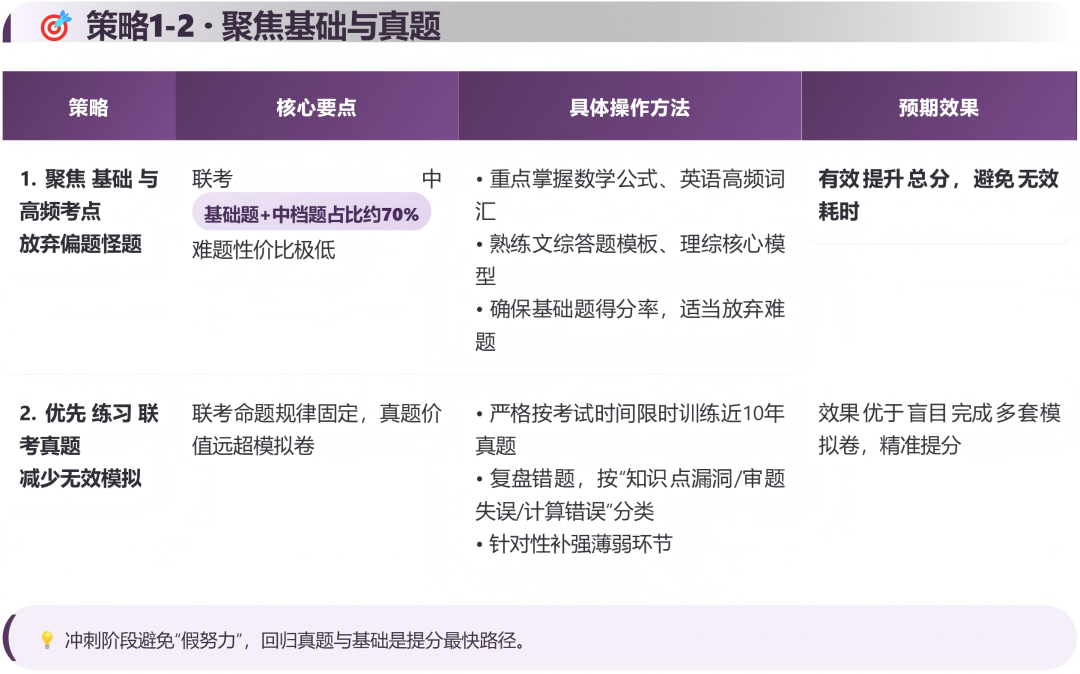Click the target dart icon beside the title
1080x674 pixels.
55,27
